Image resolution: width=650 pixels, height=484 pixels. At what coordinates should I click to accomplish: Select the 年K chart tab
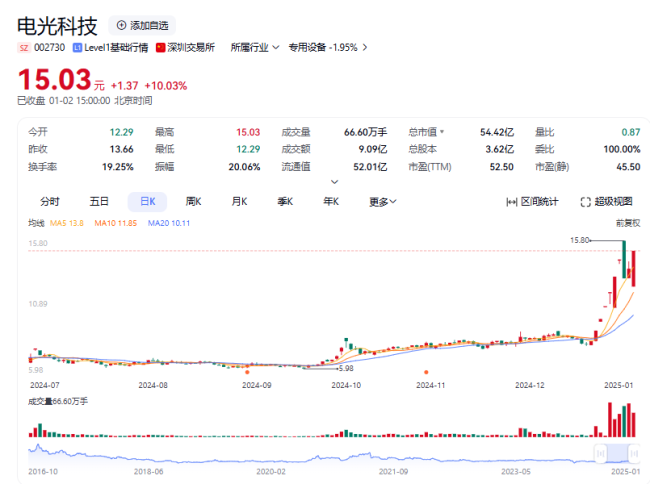pyautogui.click(x=331, y=202)
